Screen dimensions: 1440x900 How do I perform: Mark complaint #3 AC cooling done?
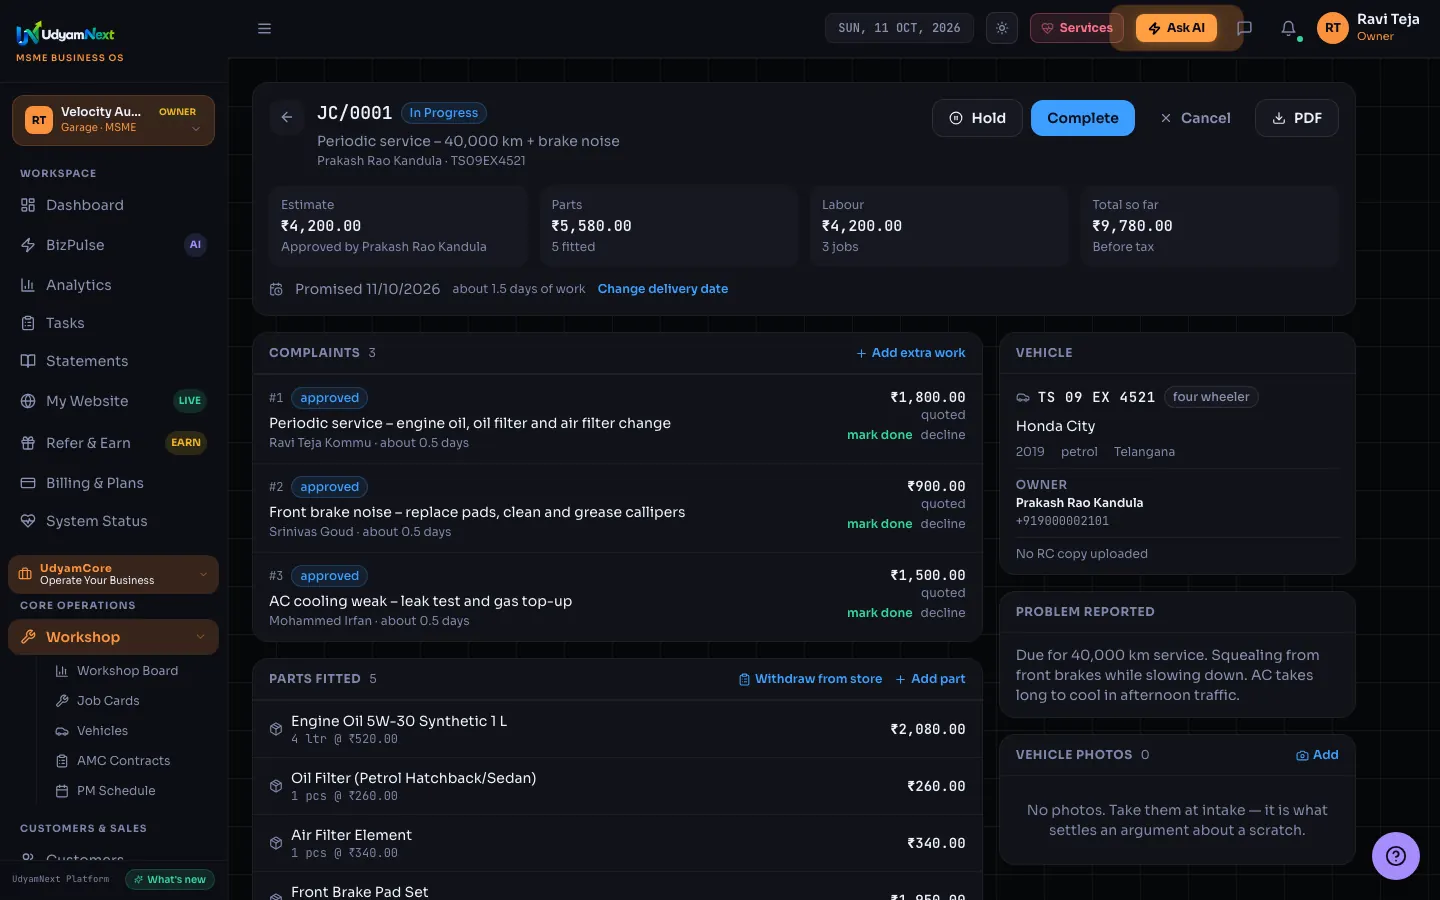tap(880, 613)
